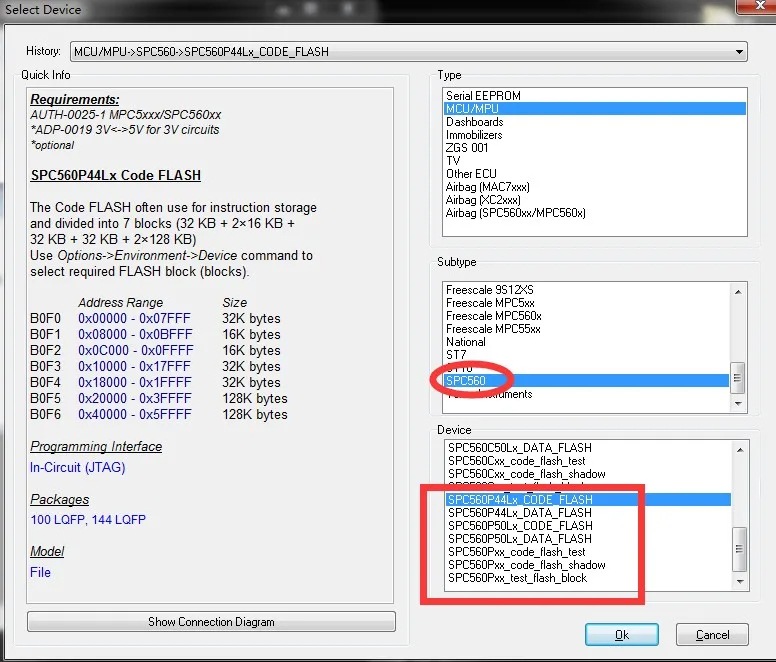
Task: Choose SPC560Pxx_code_flash_shadow device
Action: point(527,565)
